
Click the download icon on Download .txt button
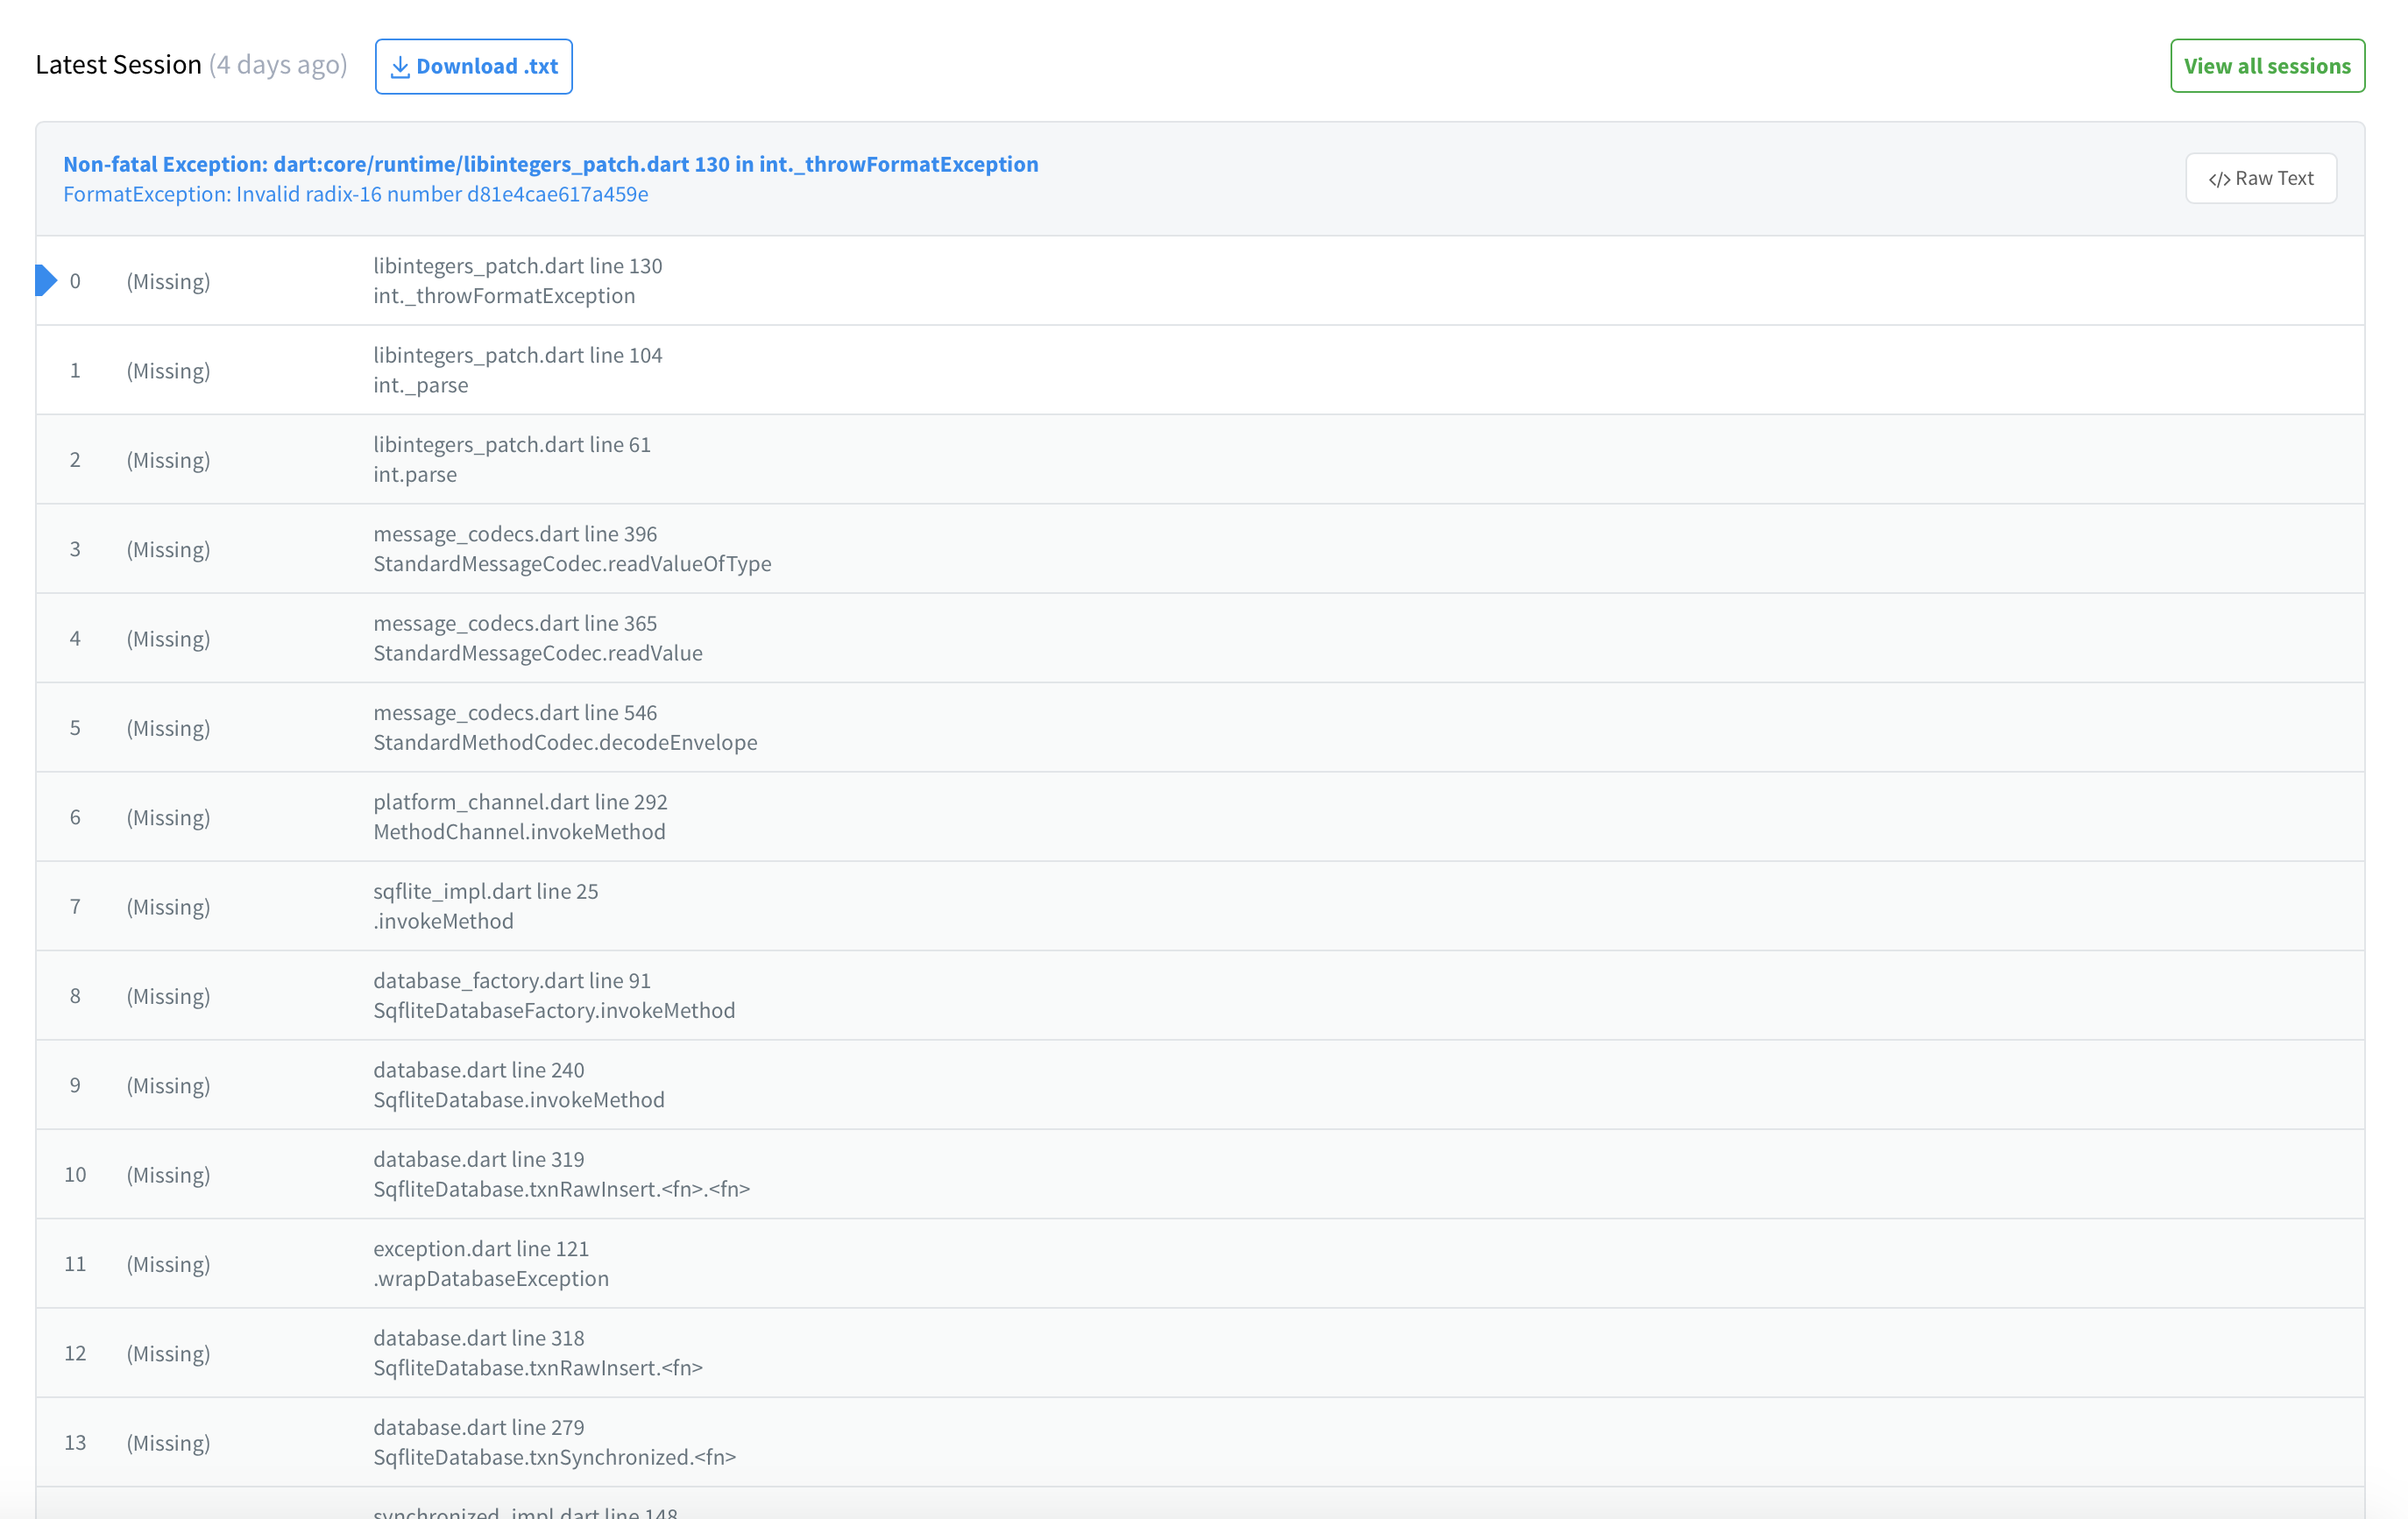tap(400, 65)
